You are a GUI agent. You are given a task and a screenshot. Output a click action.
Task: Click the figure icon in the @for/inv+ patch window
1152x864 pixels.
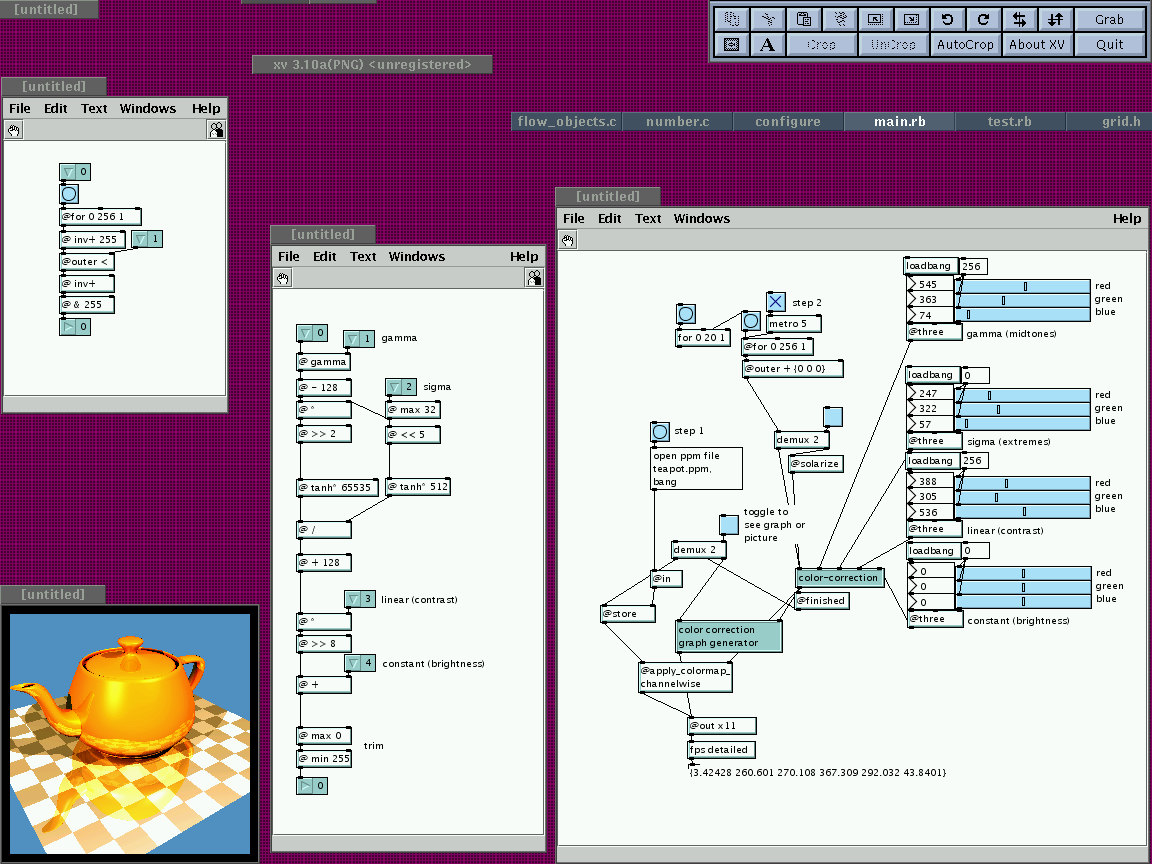[216, 130]
